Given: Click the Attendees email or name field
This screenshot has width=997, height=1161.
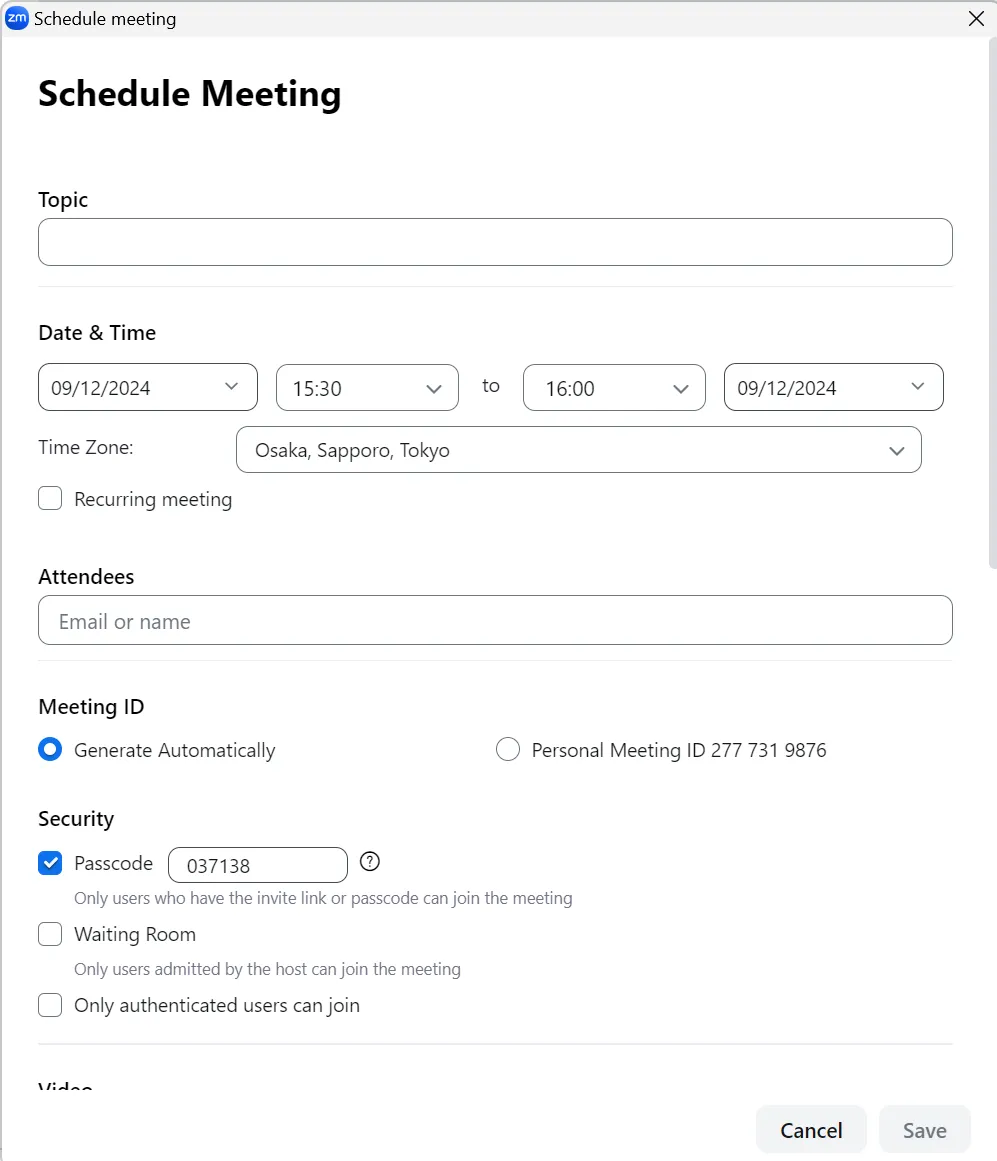Looking at the screenshot, I should click(x=495, y=621).
